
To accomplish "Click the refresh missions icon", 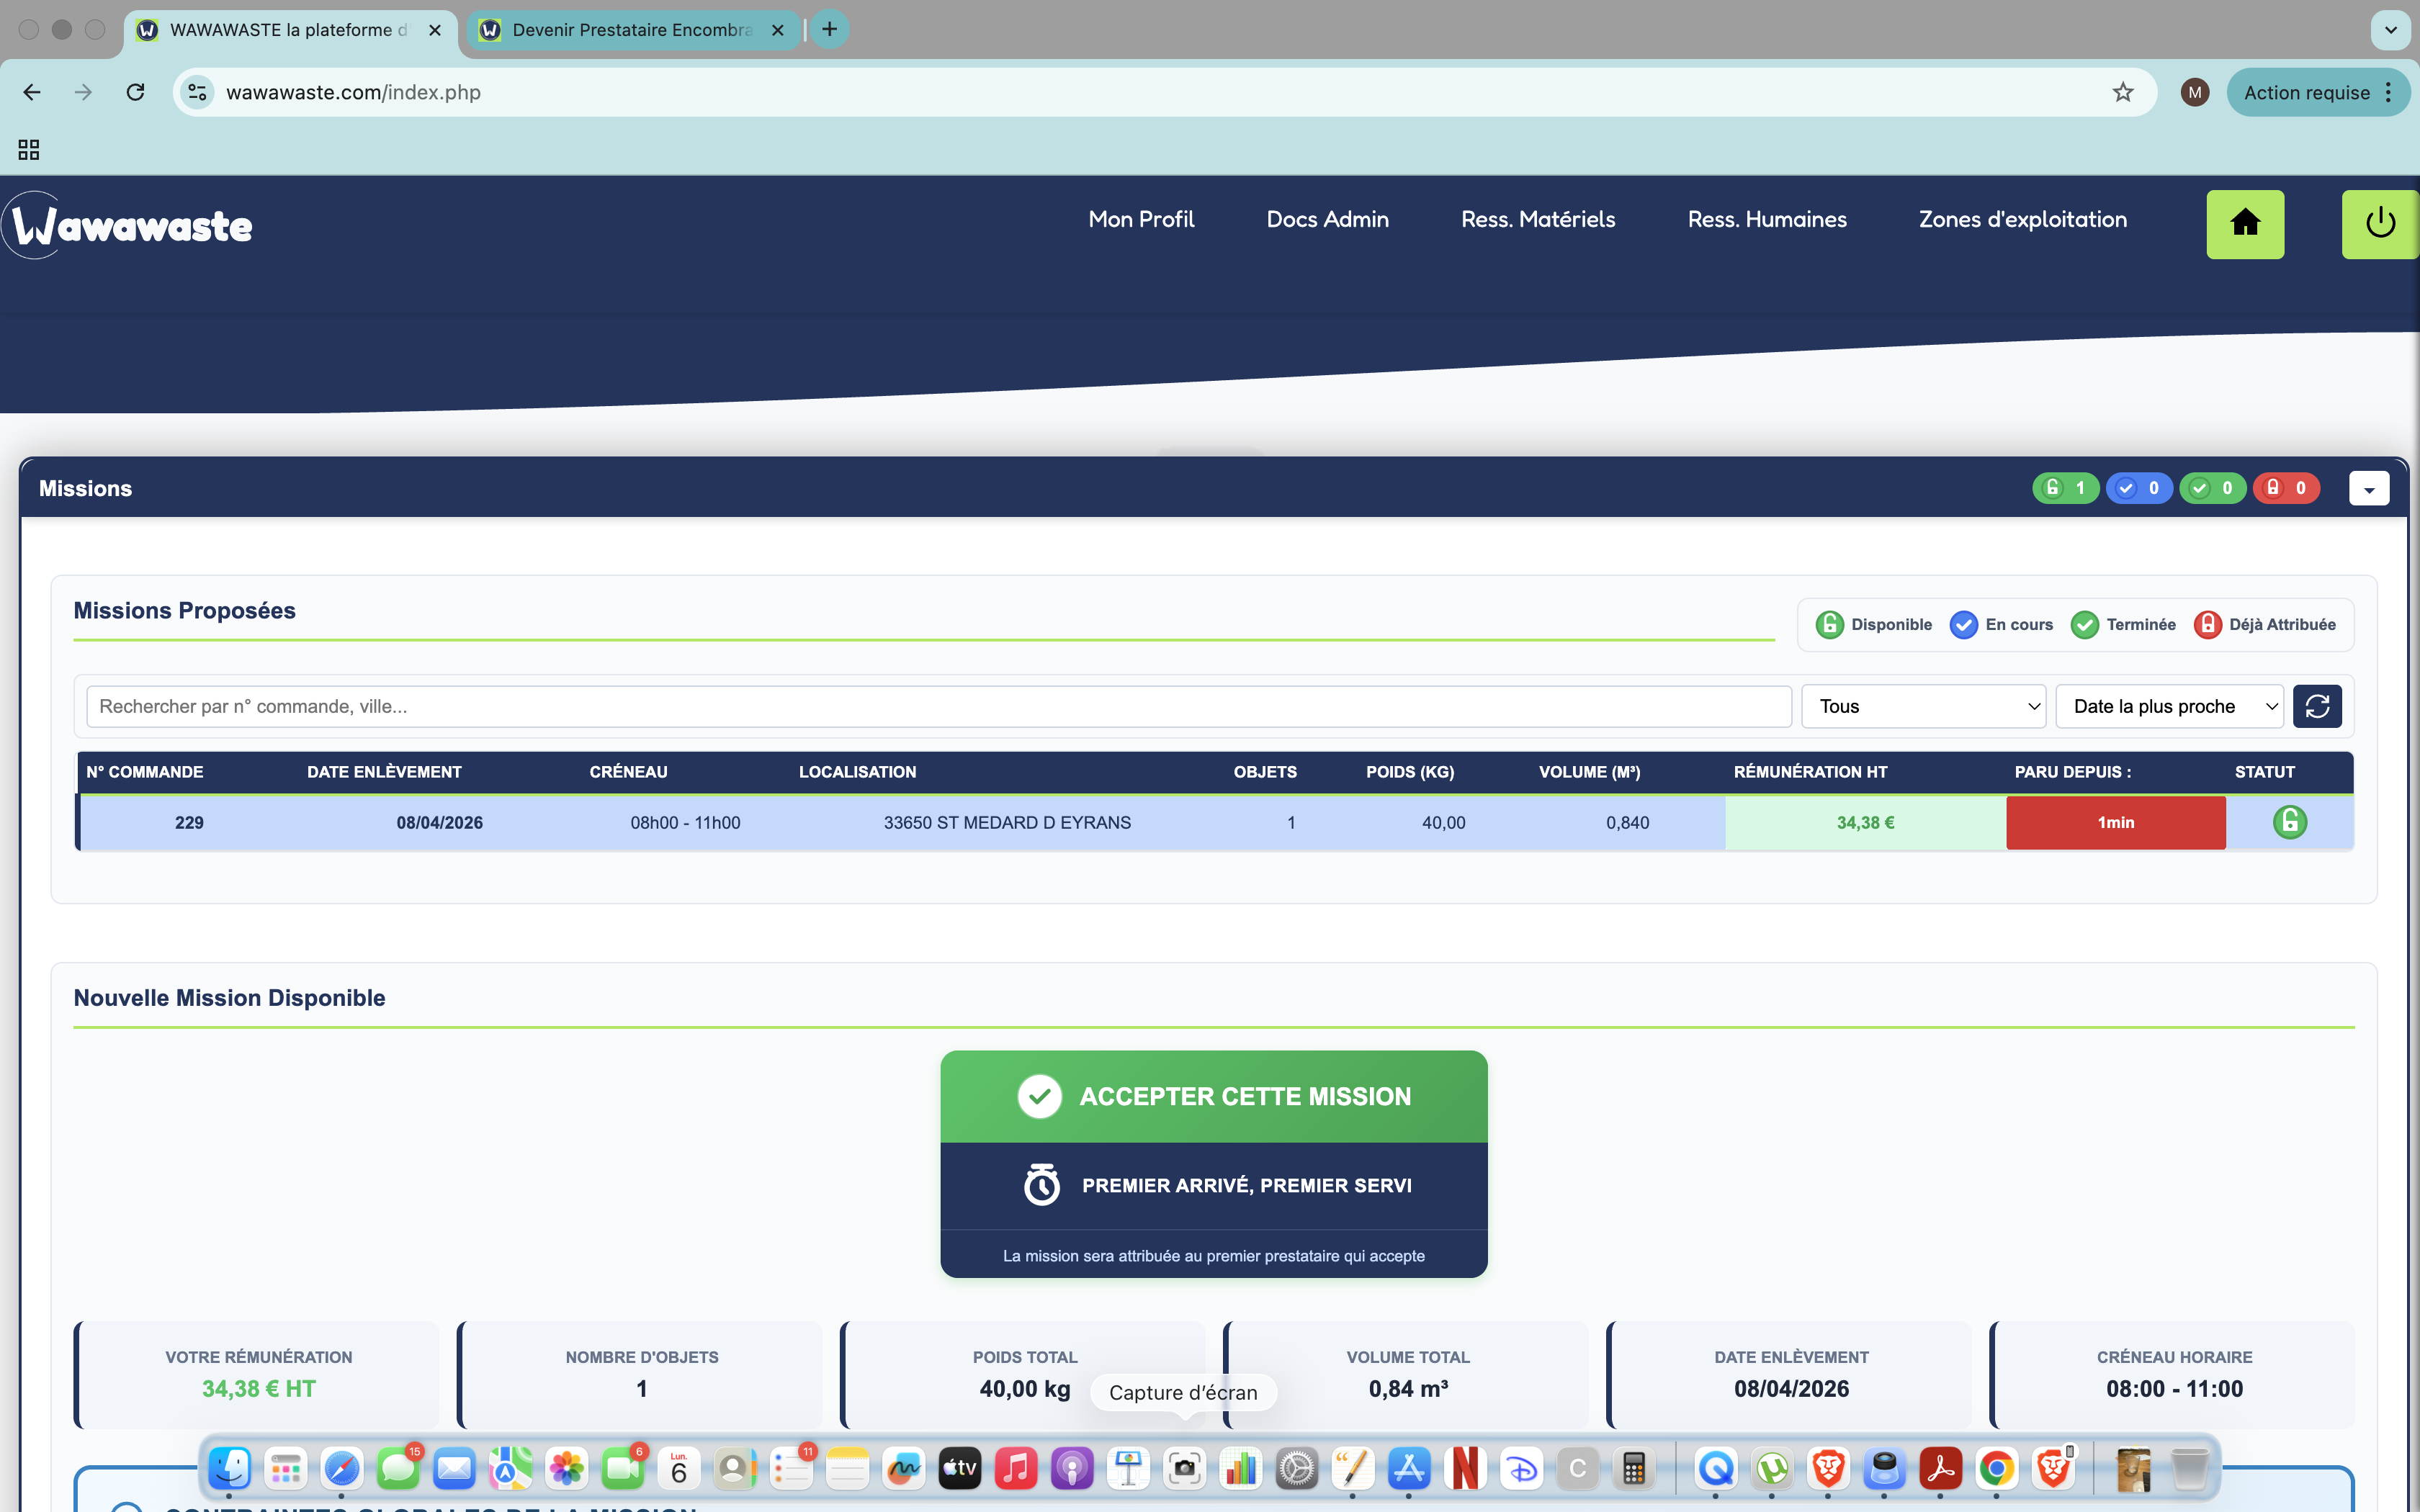I will pyautogui.click(x=2318, y=705).
